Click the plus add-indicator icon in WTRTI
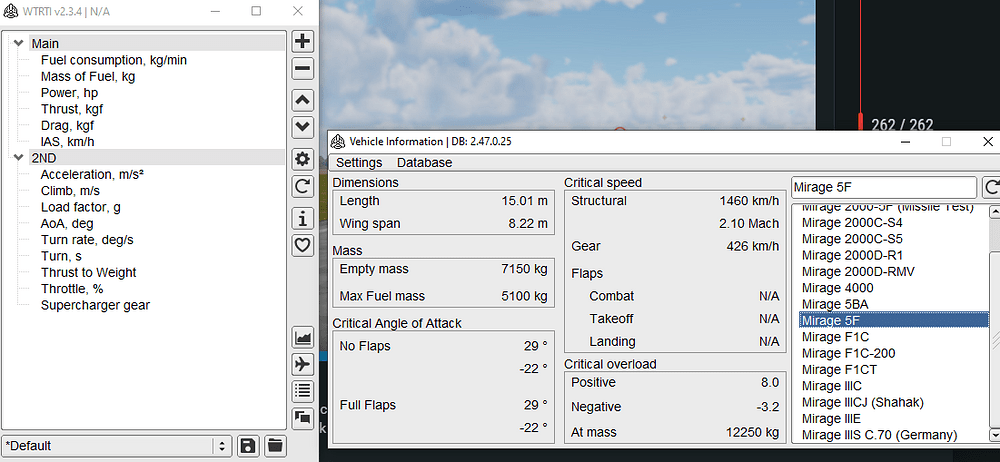Image resolution: width=1000 pixels, height=462 pixels. [x=302, y=41]
